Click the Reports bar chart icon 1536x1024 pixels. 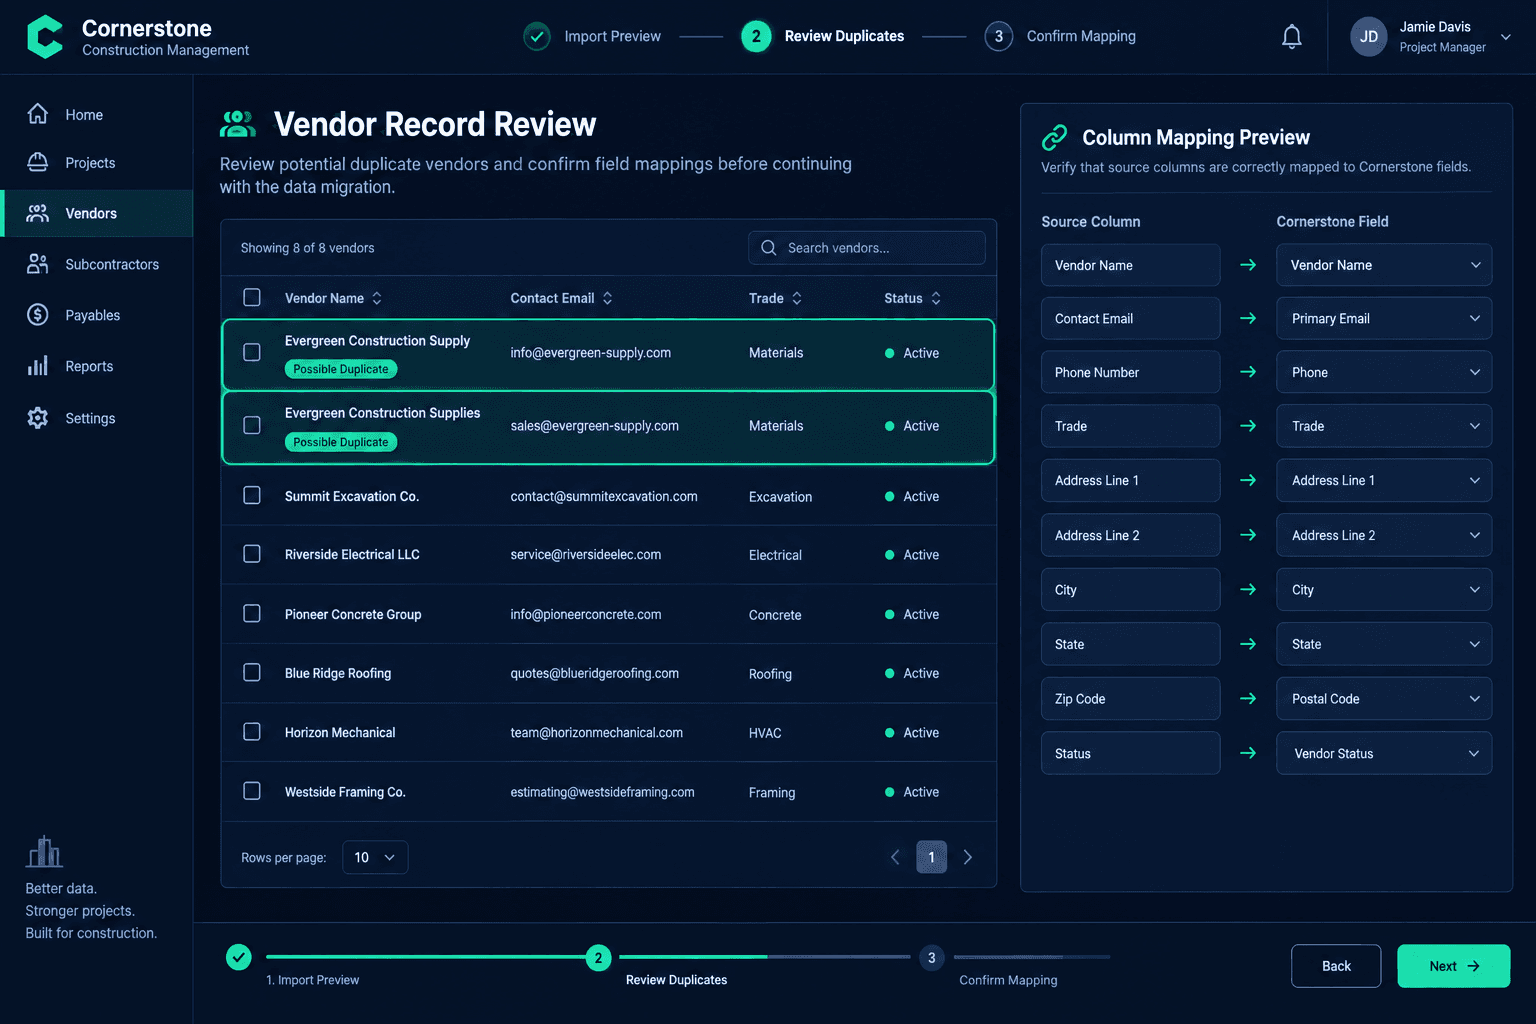(x=38, y=366)
